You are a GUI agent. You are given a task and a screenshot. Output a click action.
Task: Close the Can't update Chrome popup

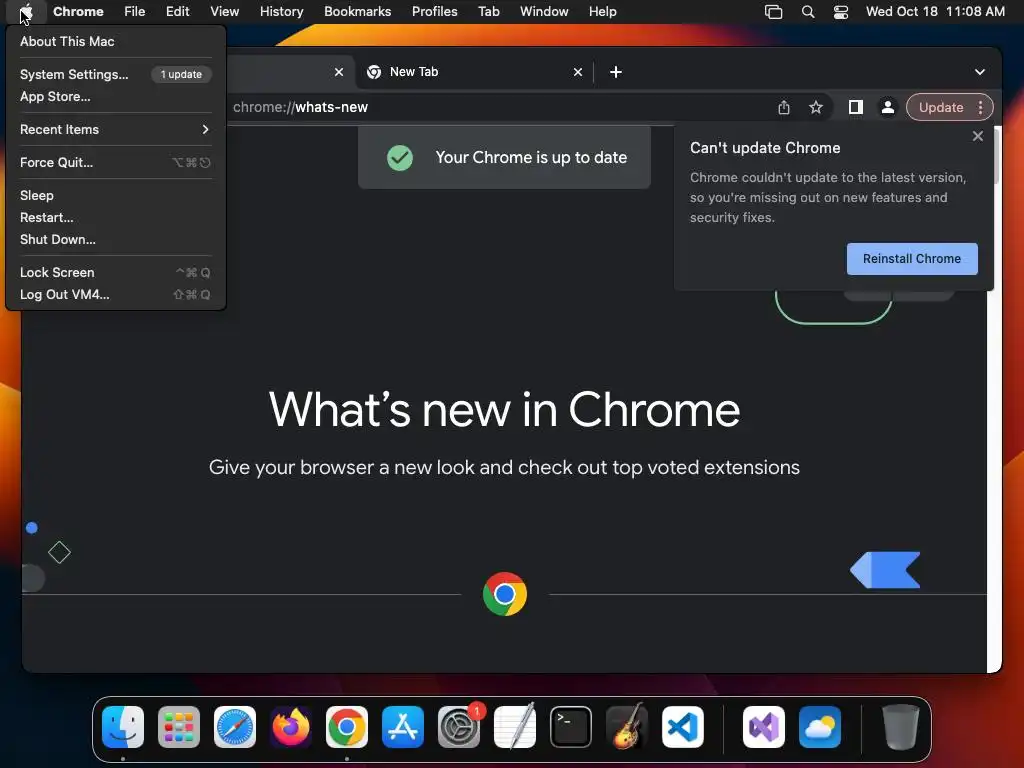(978, 136)
